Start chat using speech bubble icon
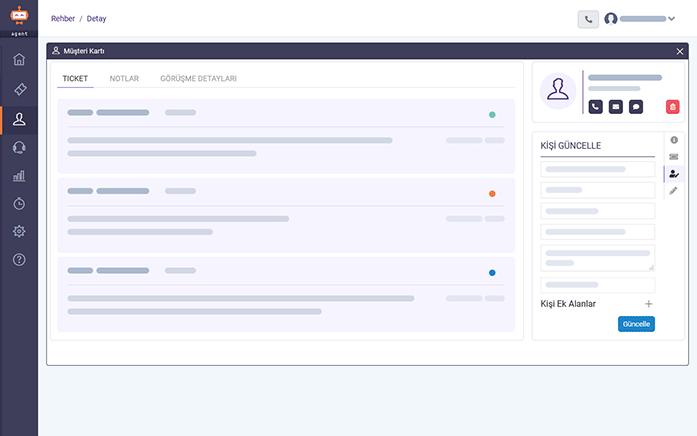 [x=636, y=107]
